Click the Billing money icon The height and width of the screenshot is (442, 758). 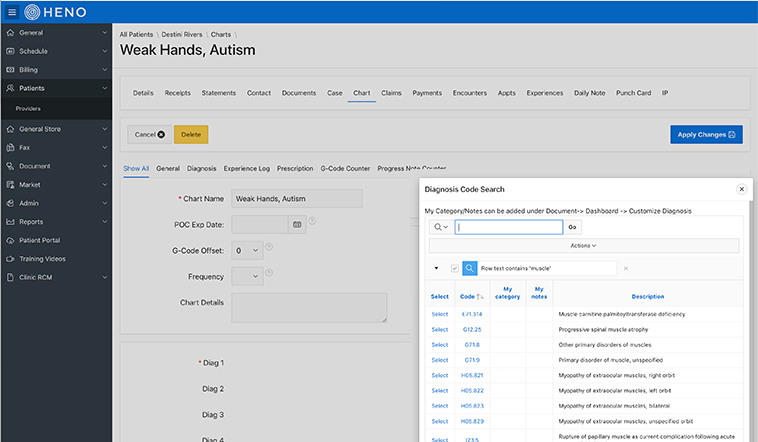click(x=10, y=70)
